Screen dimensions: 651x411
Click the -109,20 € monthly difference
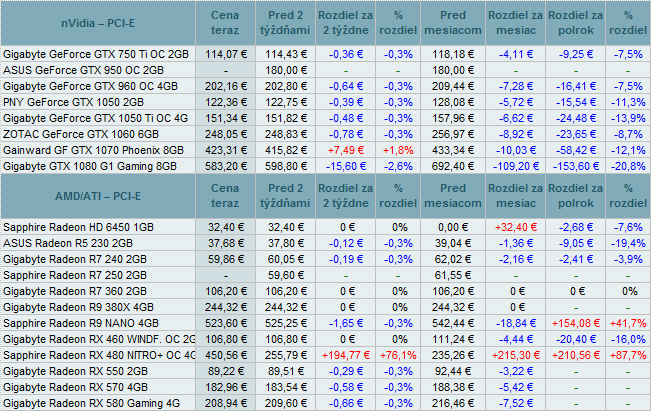coord(516,166)
